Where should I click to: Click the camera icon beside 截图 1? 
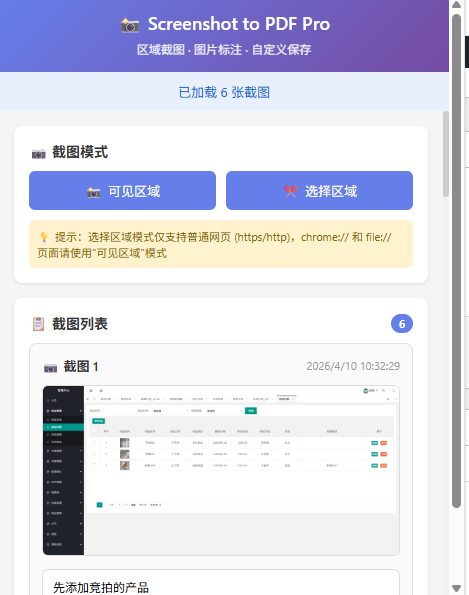pyautogui.click(x=50, y=368)
